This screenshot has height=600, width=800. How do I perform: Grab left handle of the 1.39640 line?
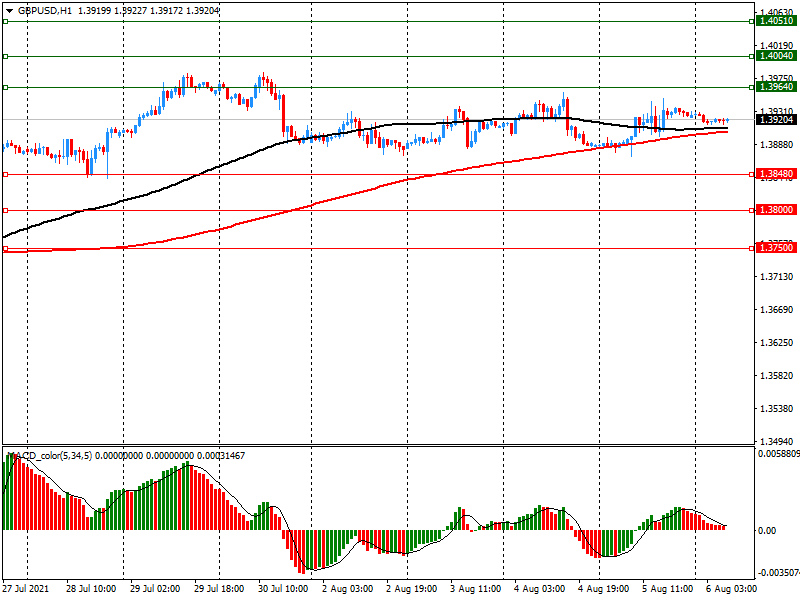(x=5, y=87)
